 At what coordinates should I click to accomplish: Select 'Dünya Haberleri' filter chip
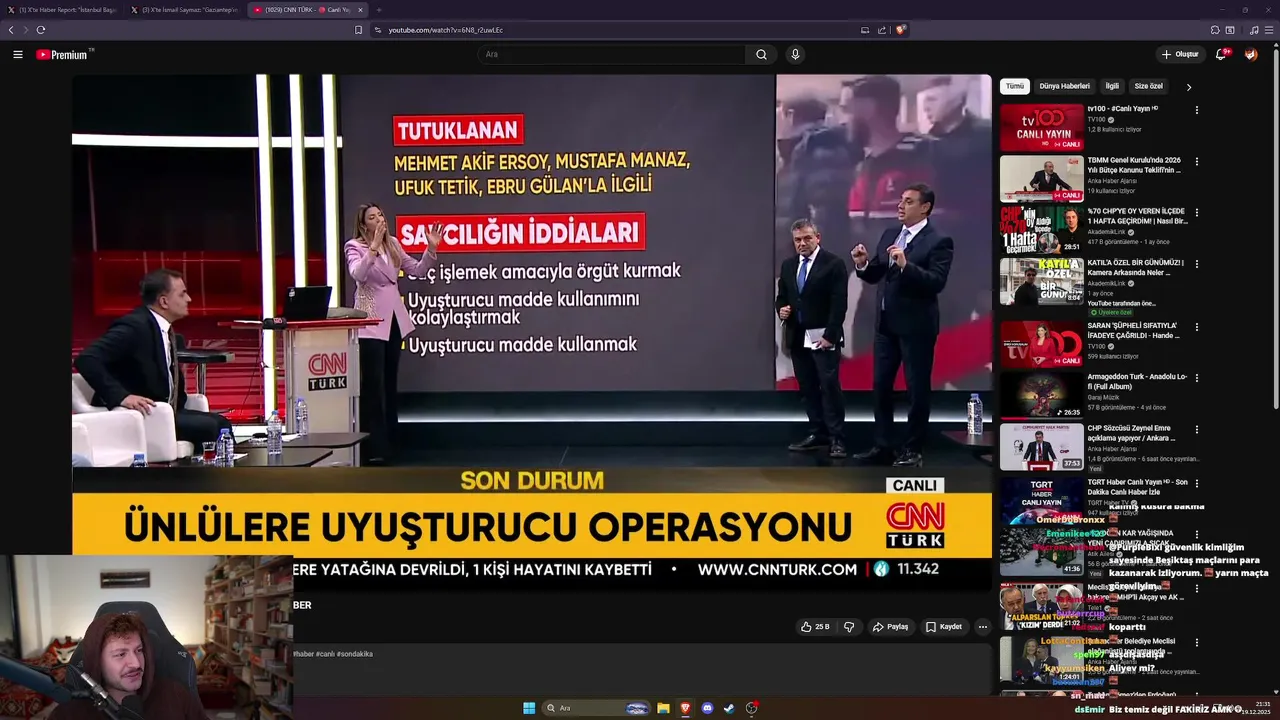[x=1064, y=86]
